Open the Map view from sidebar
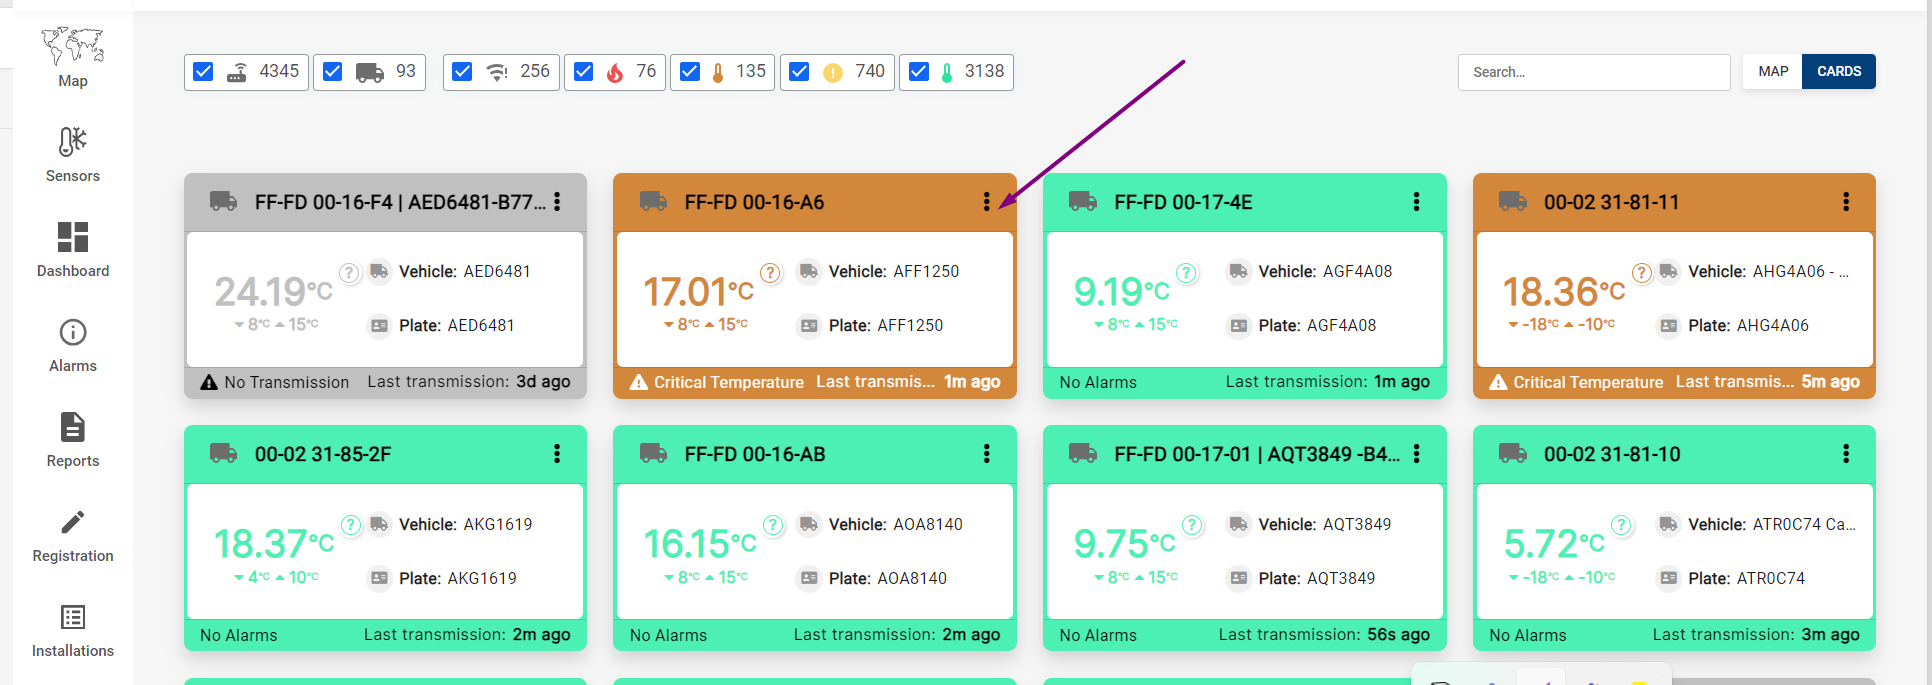Image resolution: width=1932 pixels, height=685 pixels. click(x=72, y=58)
